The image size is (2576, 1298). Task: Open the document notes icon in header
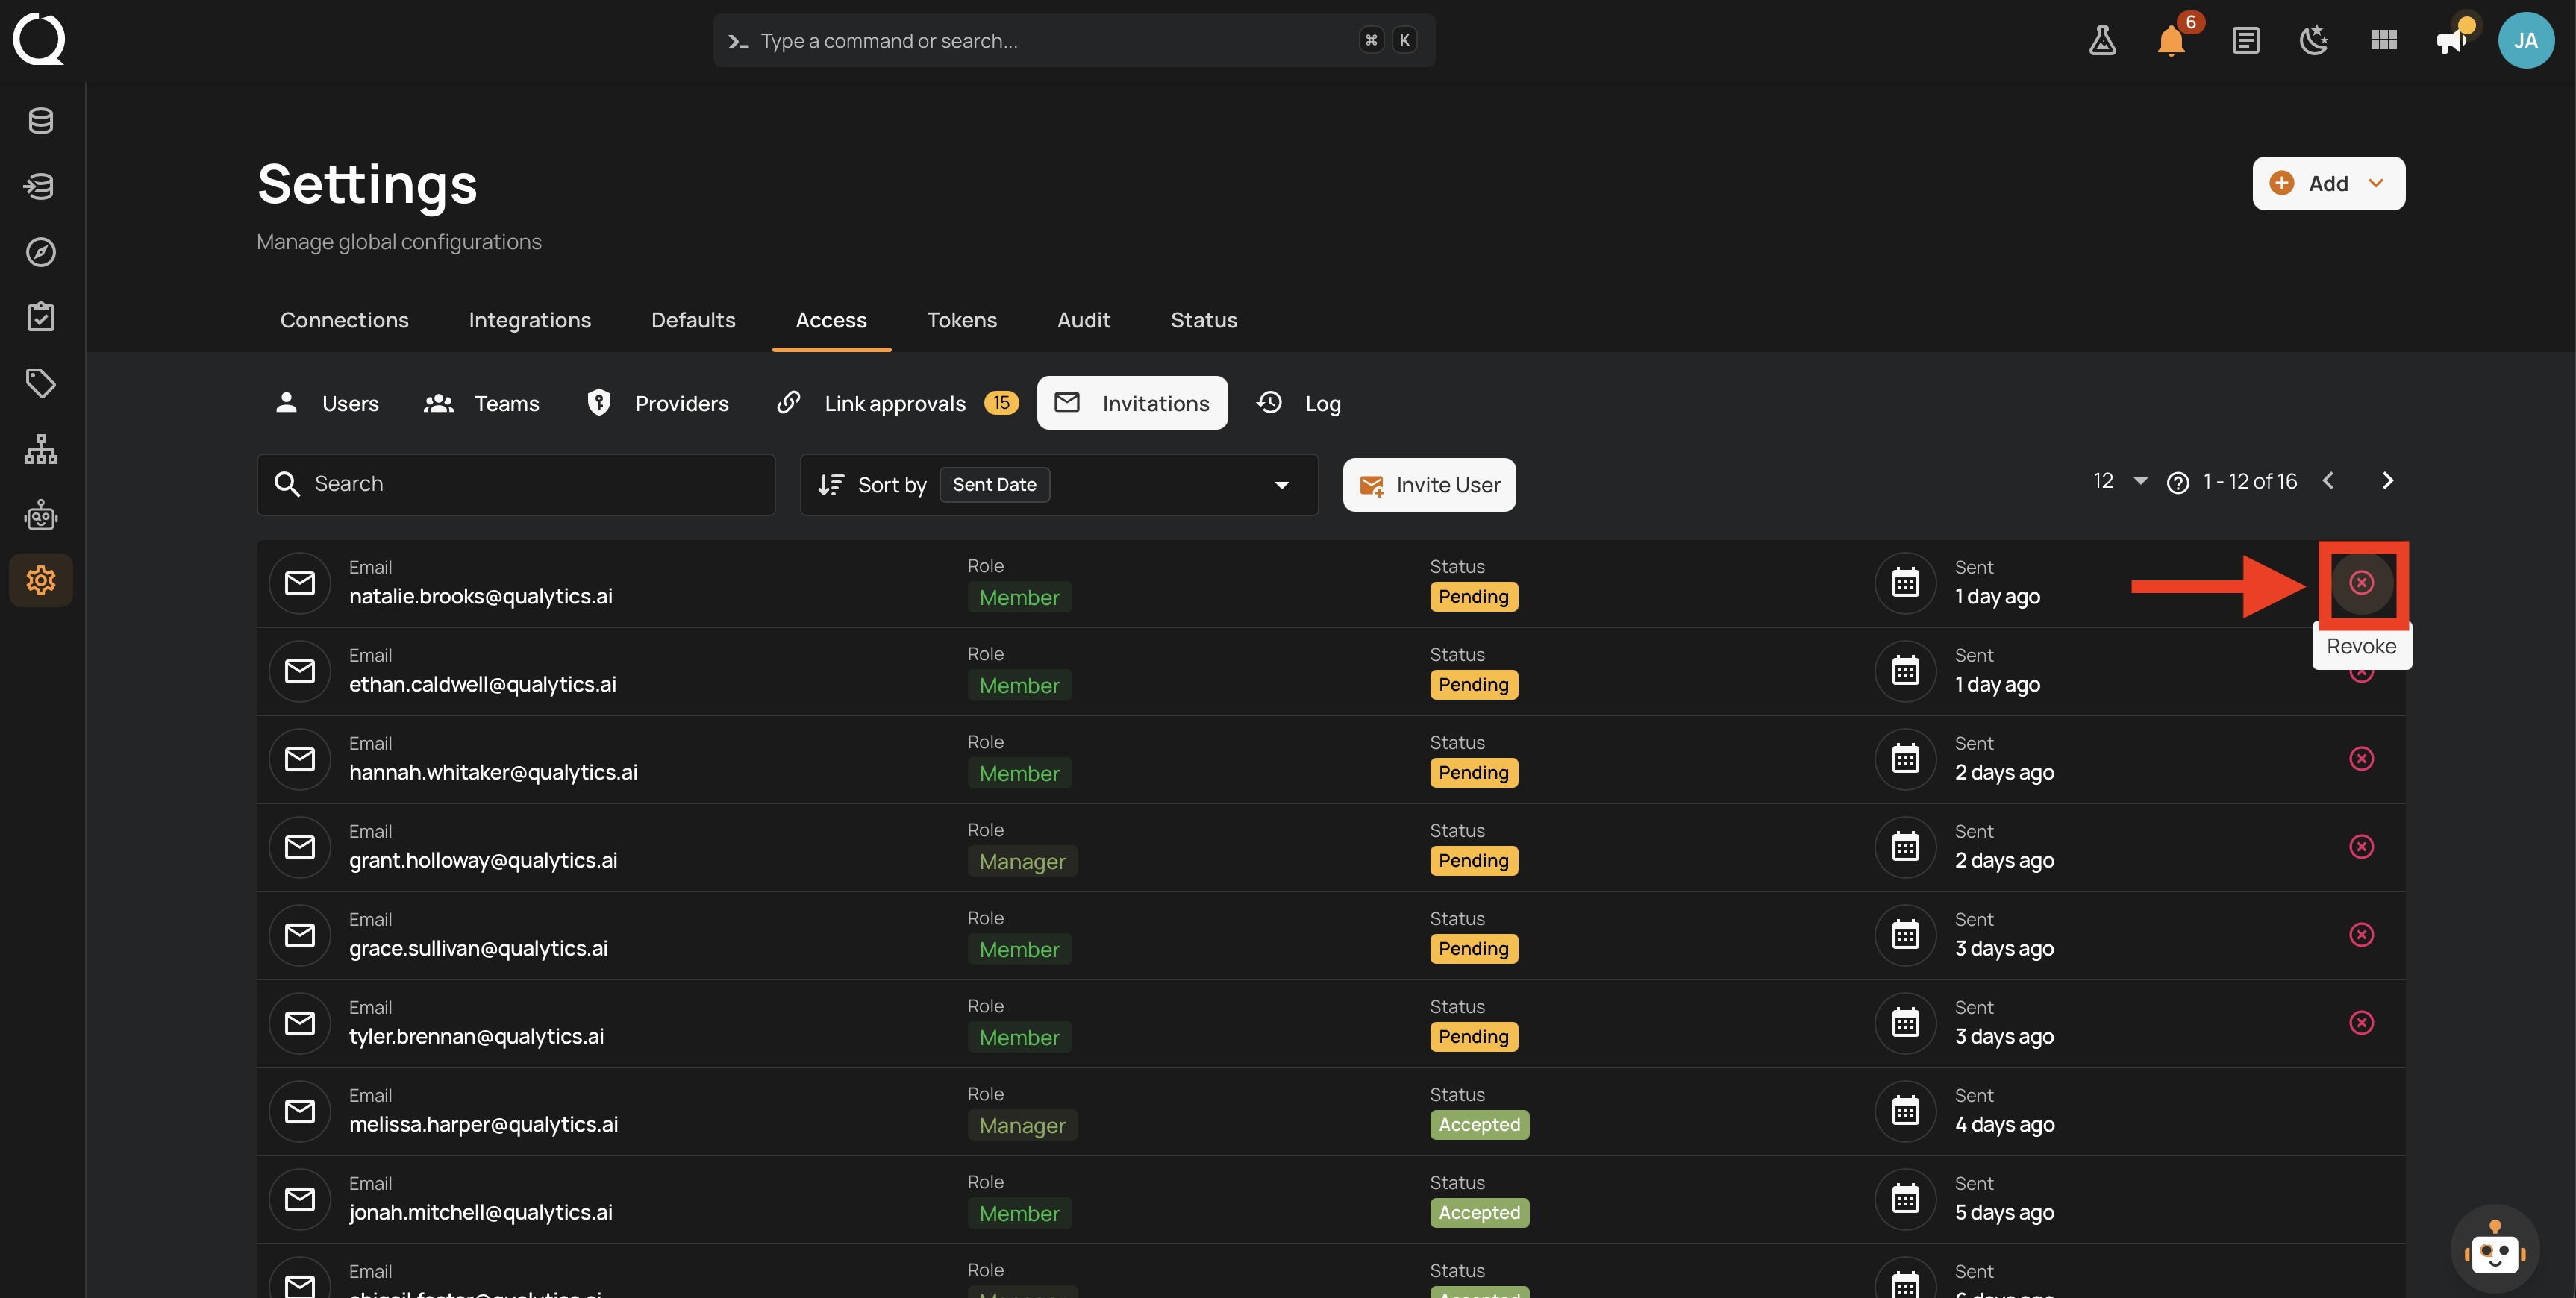point(2245,40)
